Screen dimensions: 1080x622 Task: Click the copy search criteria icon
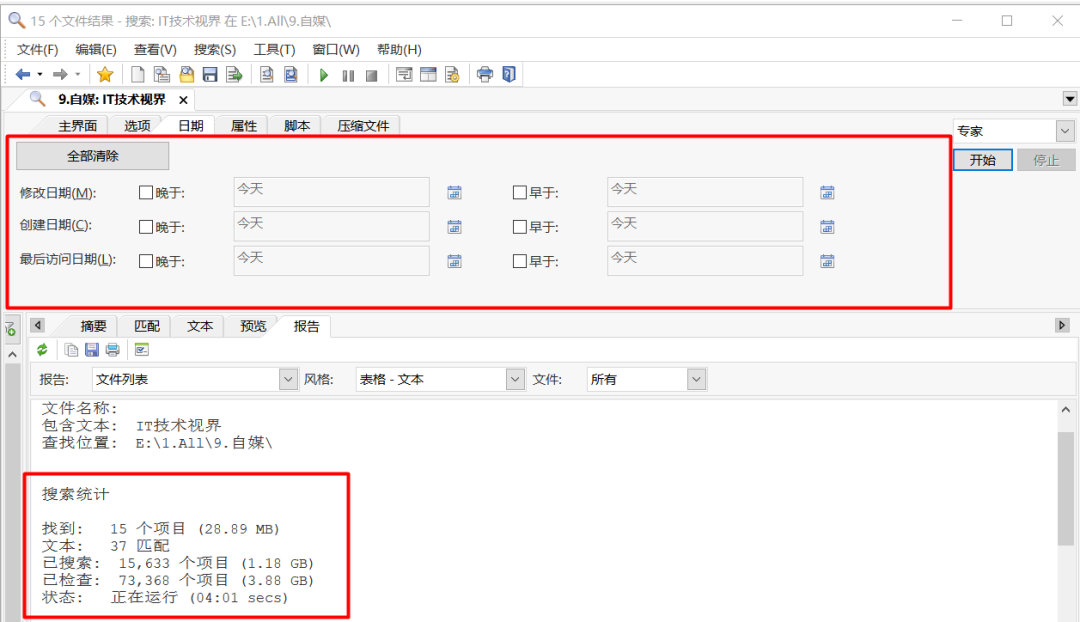162,74
